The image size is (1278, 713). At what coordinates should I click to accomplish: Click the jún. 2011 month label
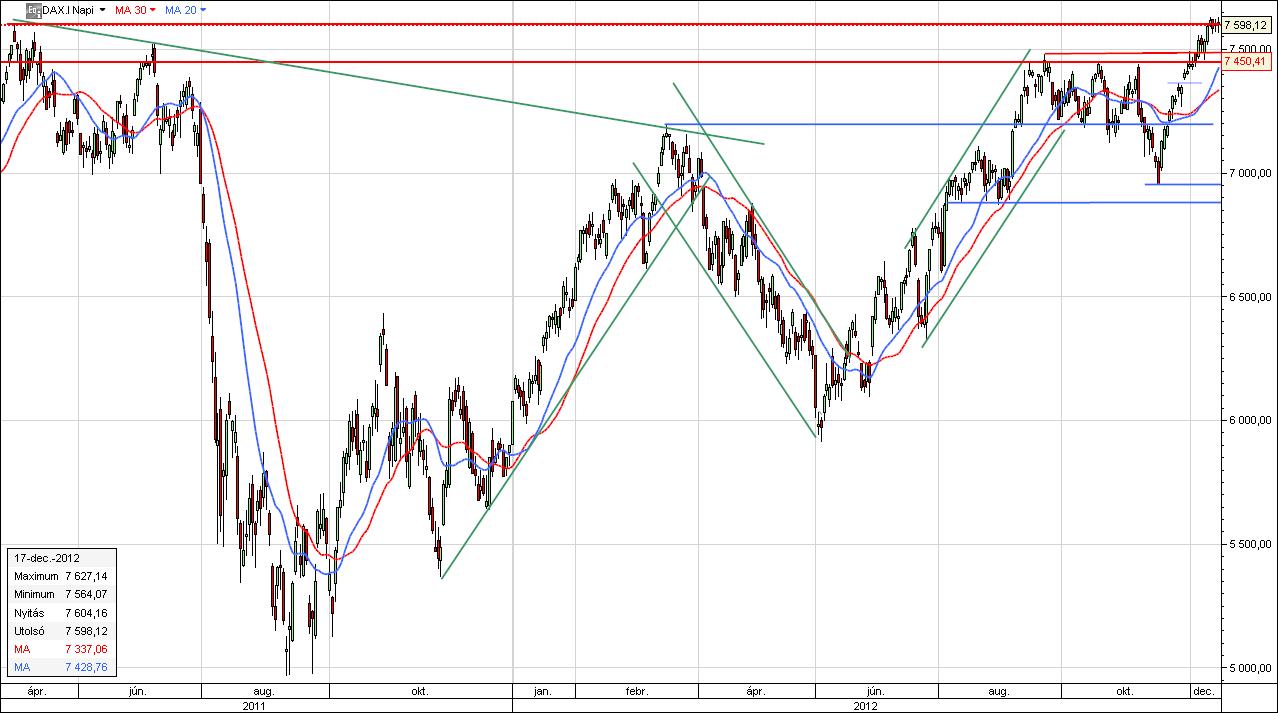click(x=140, y=691)
